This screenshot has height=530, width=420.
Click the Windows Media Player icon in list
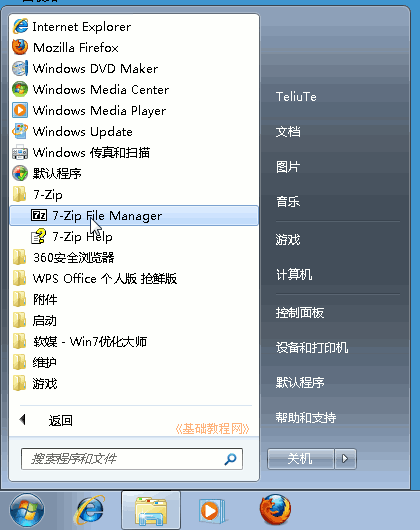coord(20,110)
